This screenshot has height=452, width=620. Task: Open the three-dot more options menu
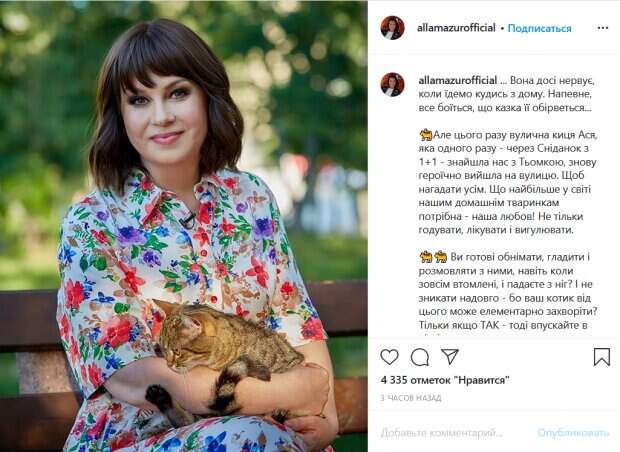(x=603, y=28)
